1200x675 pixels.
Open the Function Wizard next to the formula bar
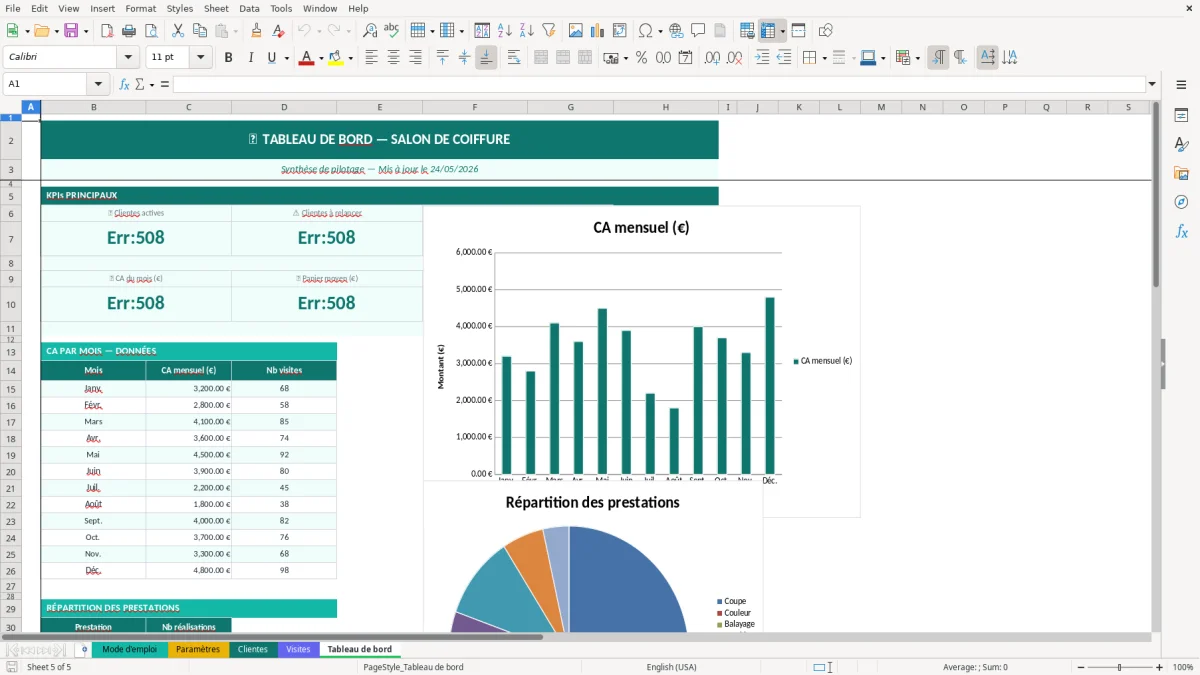tap(125, 84)
